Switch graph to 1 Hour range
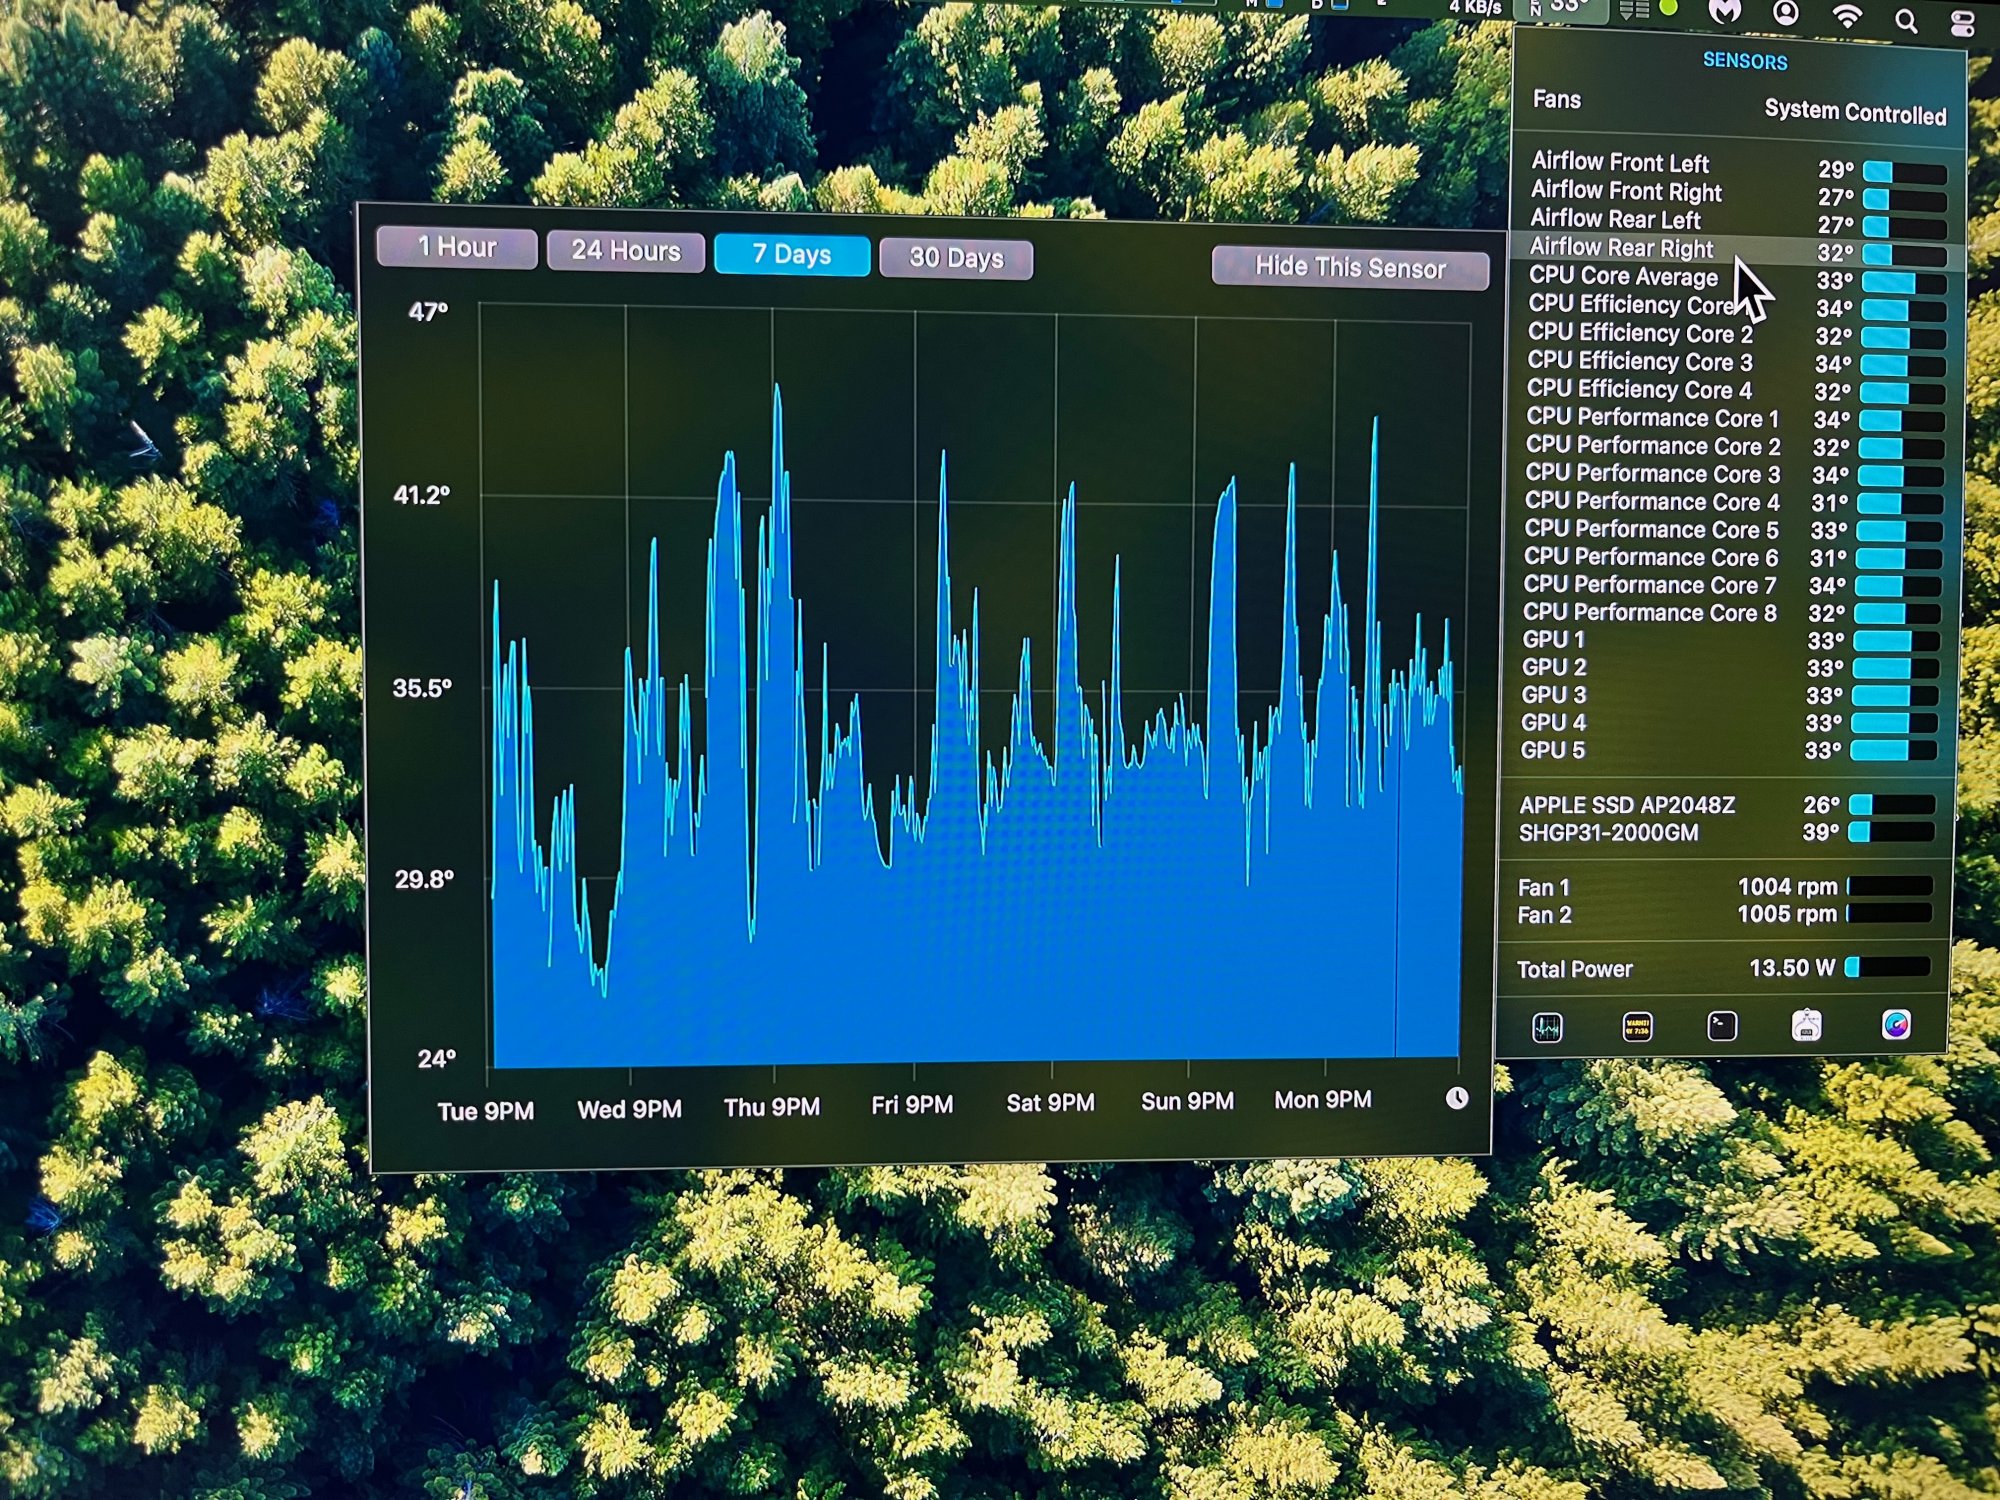This screenshot has height=1500, width=2000. pos(457,247)
